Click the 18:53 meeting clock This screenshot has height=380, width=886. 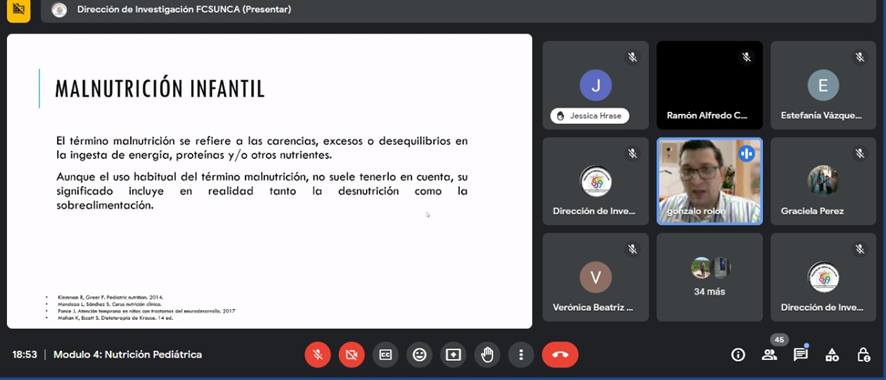pyautogui.click(x=24, y=355)
